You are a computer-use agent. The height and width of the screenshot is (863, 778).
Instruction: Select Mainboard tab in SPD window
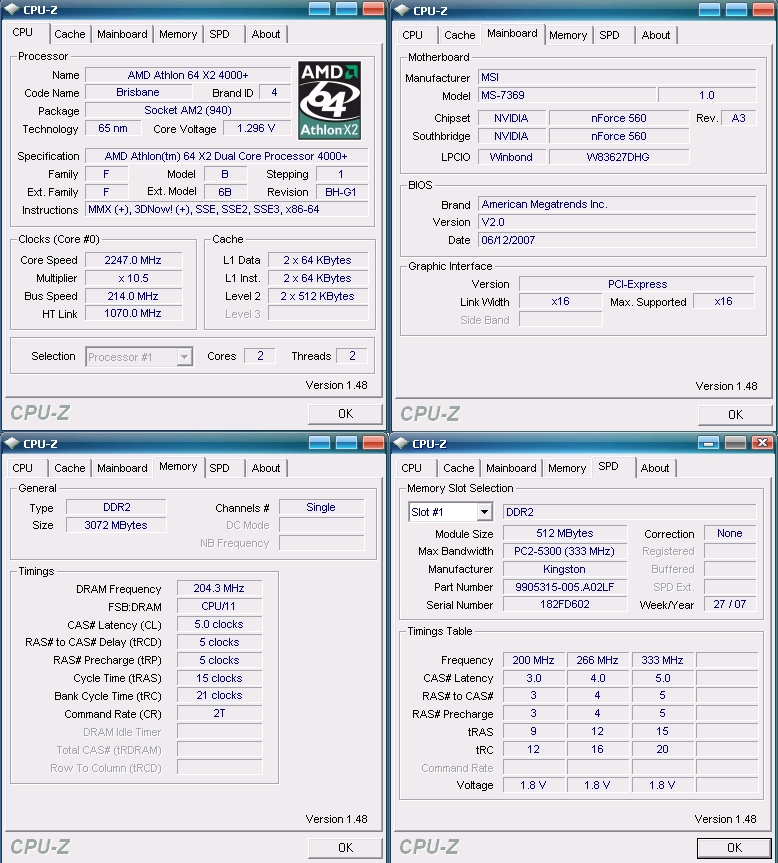click(x=511, y=468)
